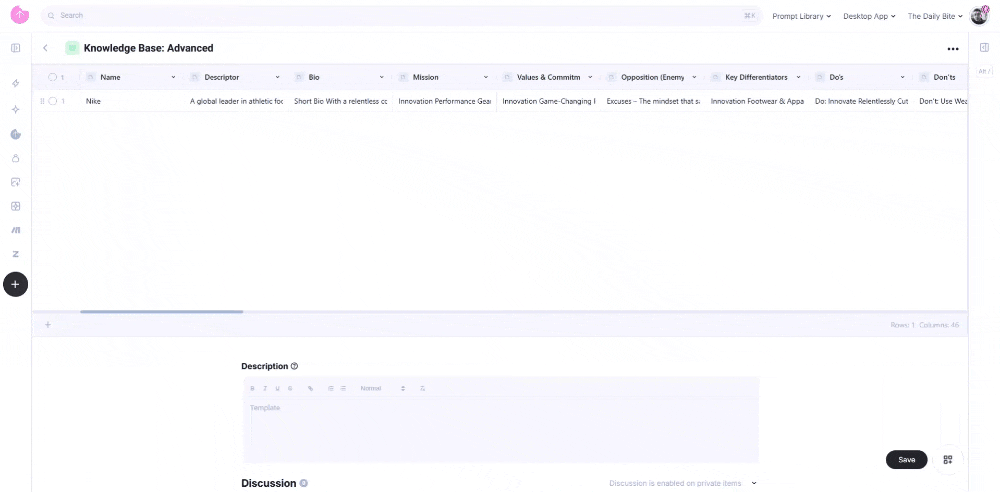Insert a link in Description editor

point(311,388)
